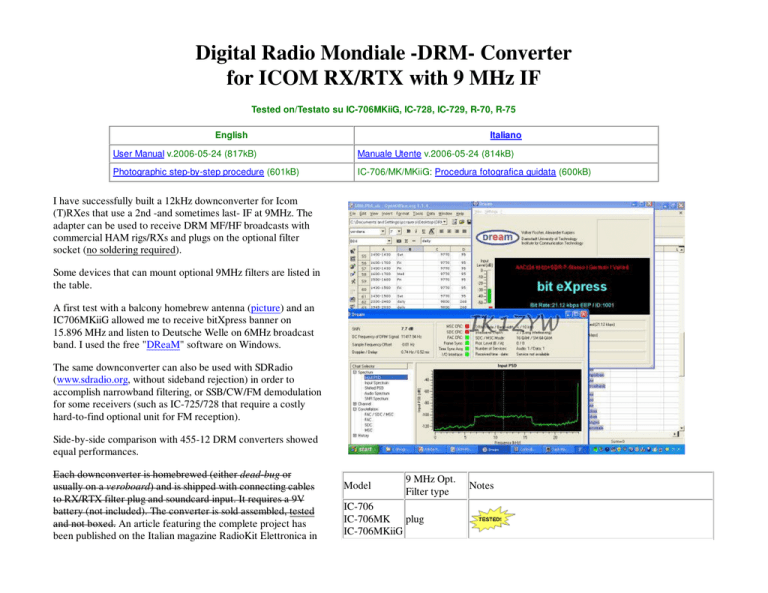Click the bold B icon in the spreadsheet toolbar

pyautogui.click(x=408, y=231)
